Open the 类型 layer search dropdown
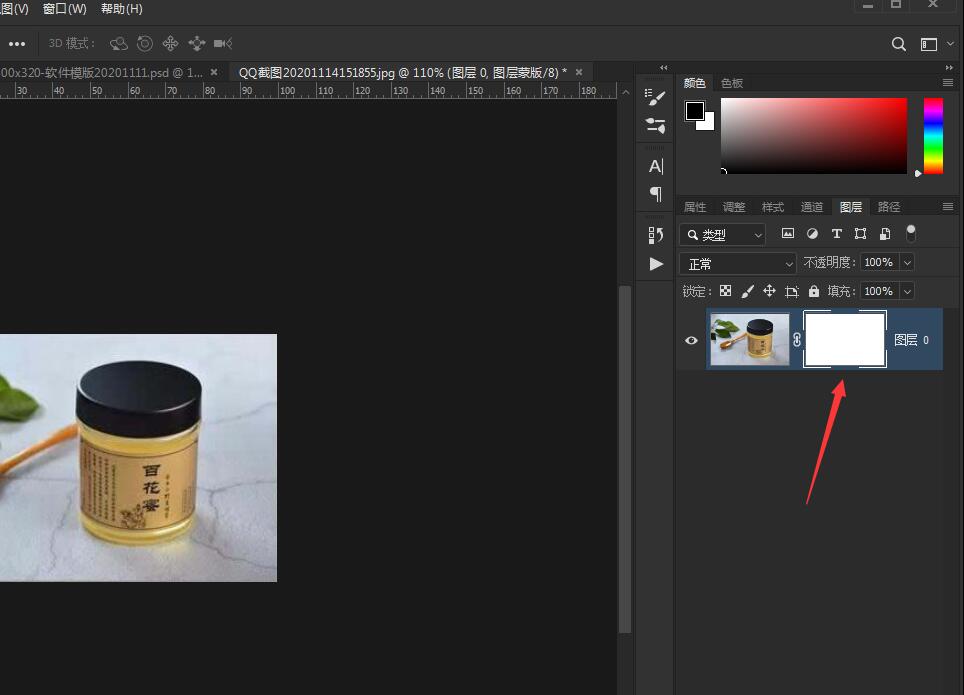 click(x=722, y=234)
